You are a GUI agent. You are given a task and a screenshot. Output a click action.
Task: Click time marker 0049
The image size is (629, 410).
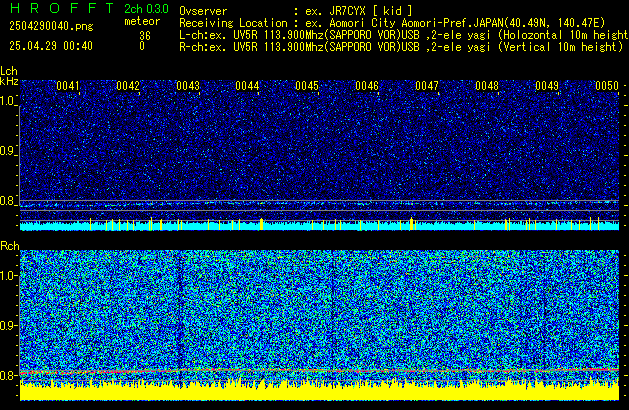pyautogui.click(x=547, y=86)
